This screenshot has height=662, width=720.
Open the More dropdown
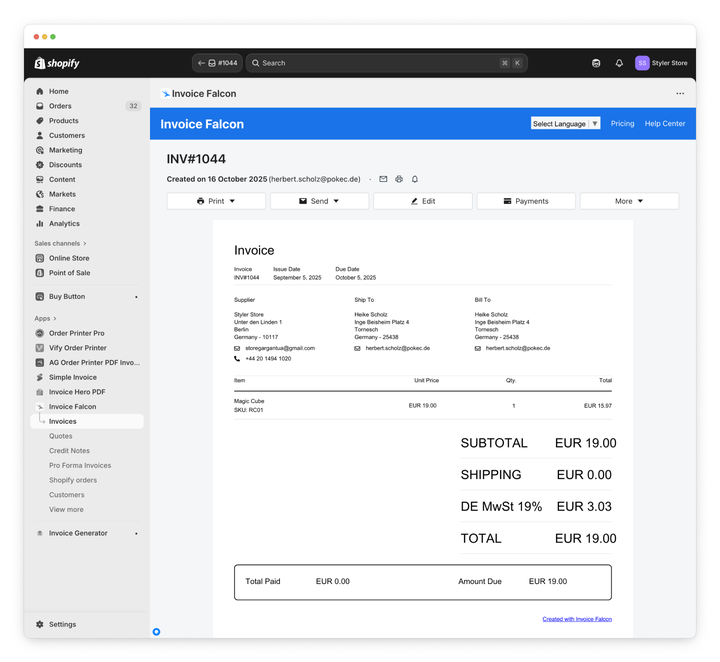630,201
